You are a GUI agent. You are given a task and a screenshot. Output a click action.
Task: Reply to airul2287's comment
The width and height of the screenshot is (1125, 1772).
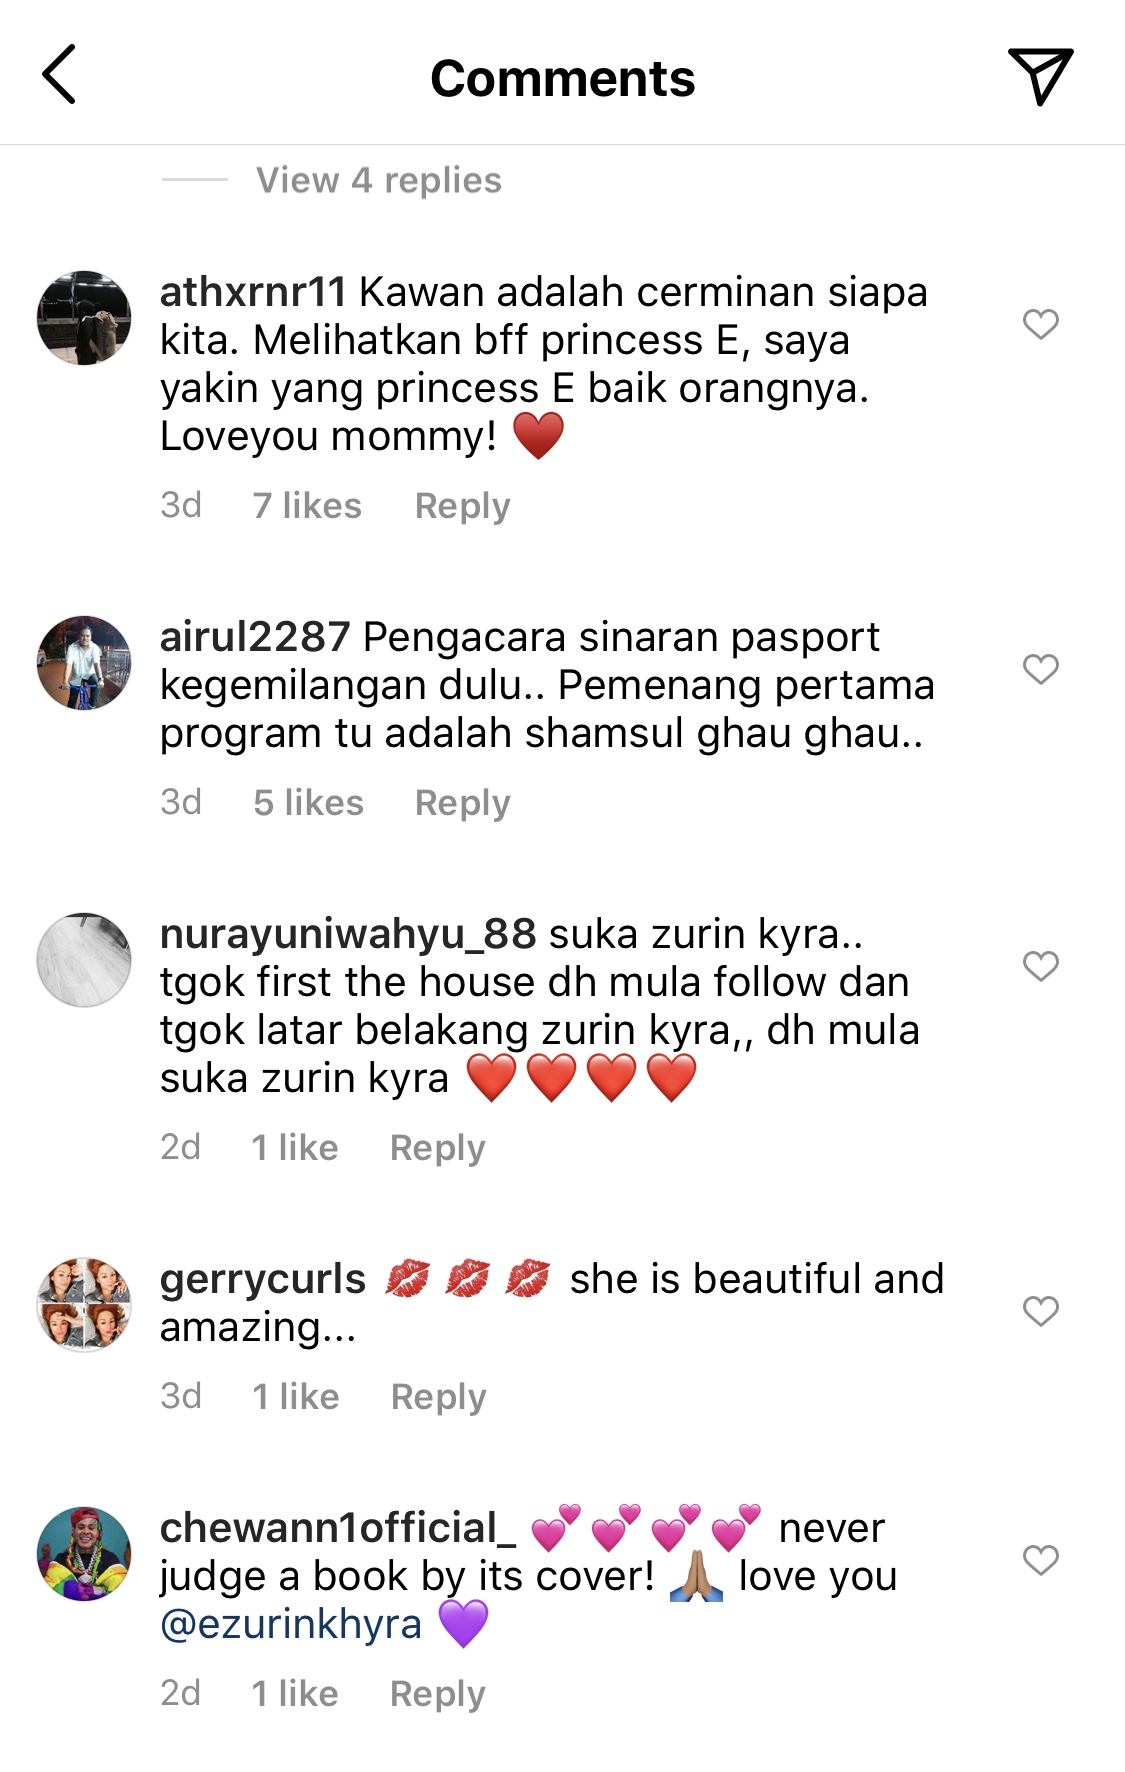pos(463,803)
